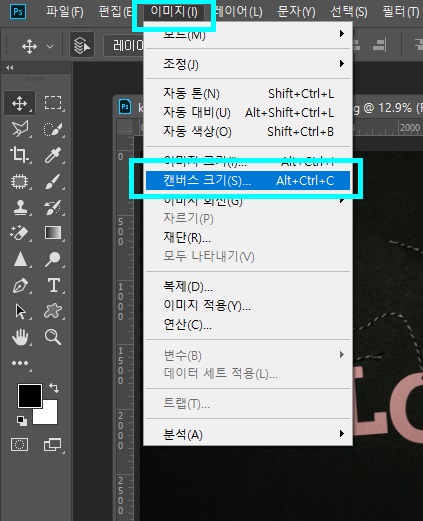Click the black foreground color swatch

click(x=30, y=396)
